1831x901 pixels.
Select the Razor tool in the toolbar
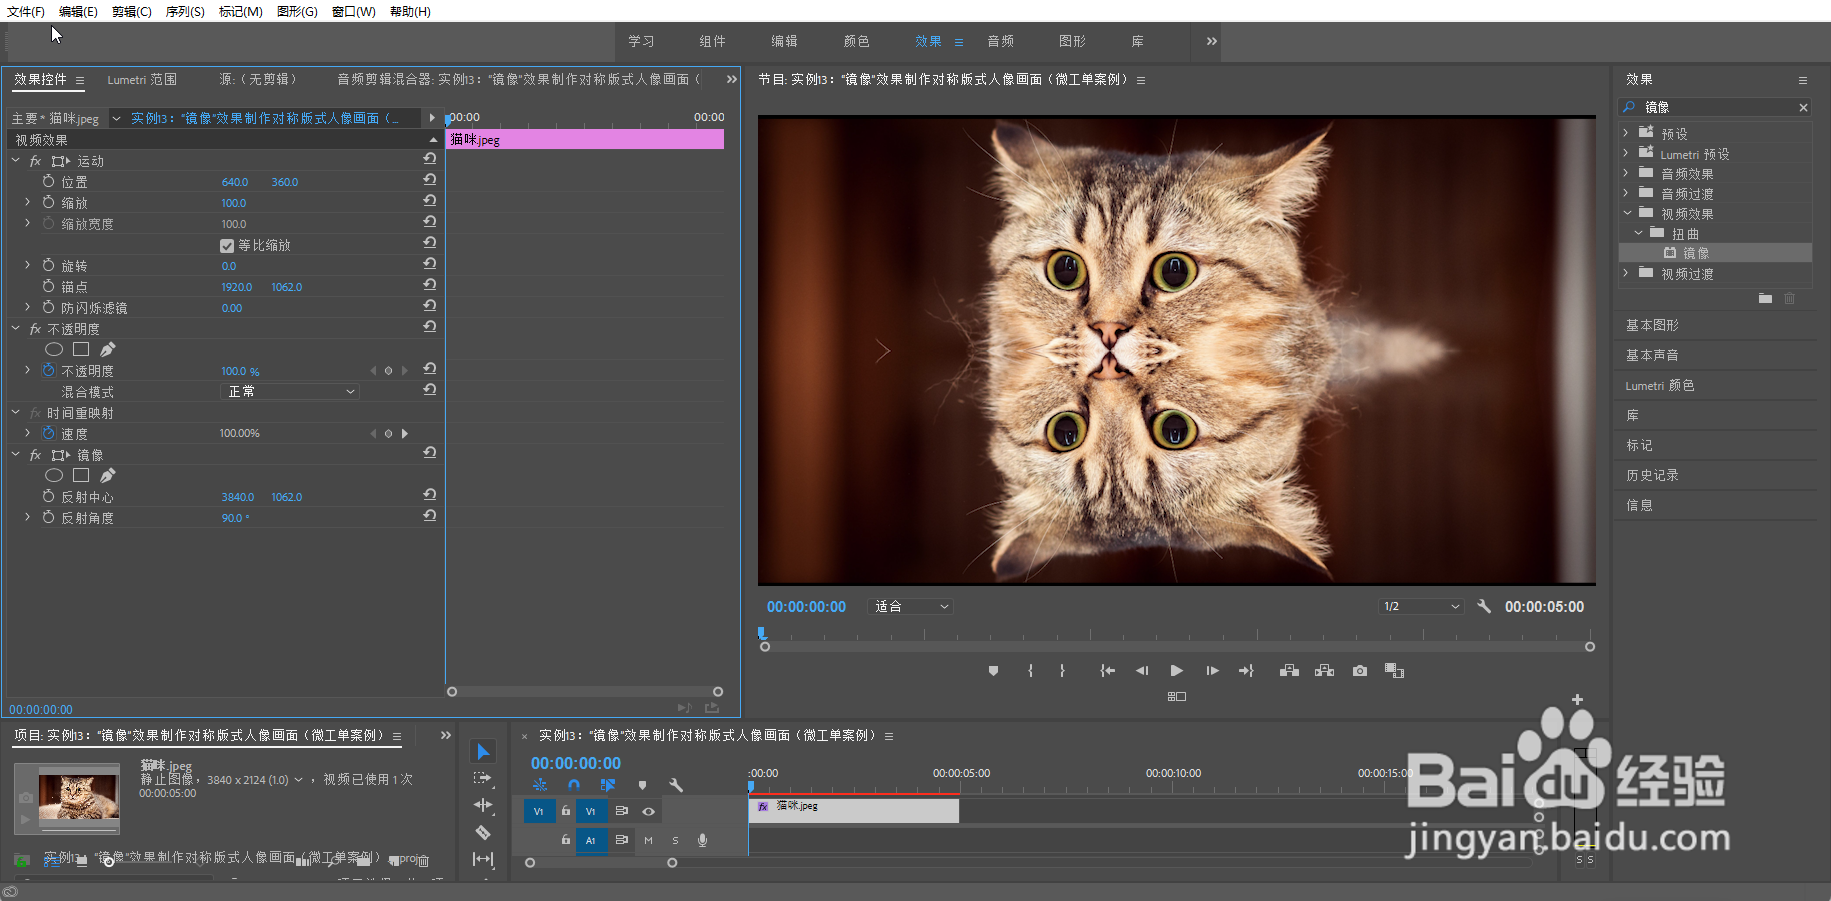[x=483, y=832]
